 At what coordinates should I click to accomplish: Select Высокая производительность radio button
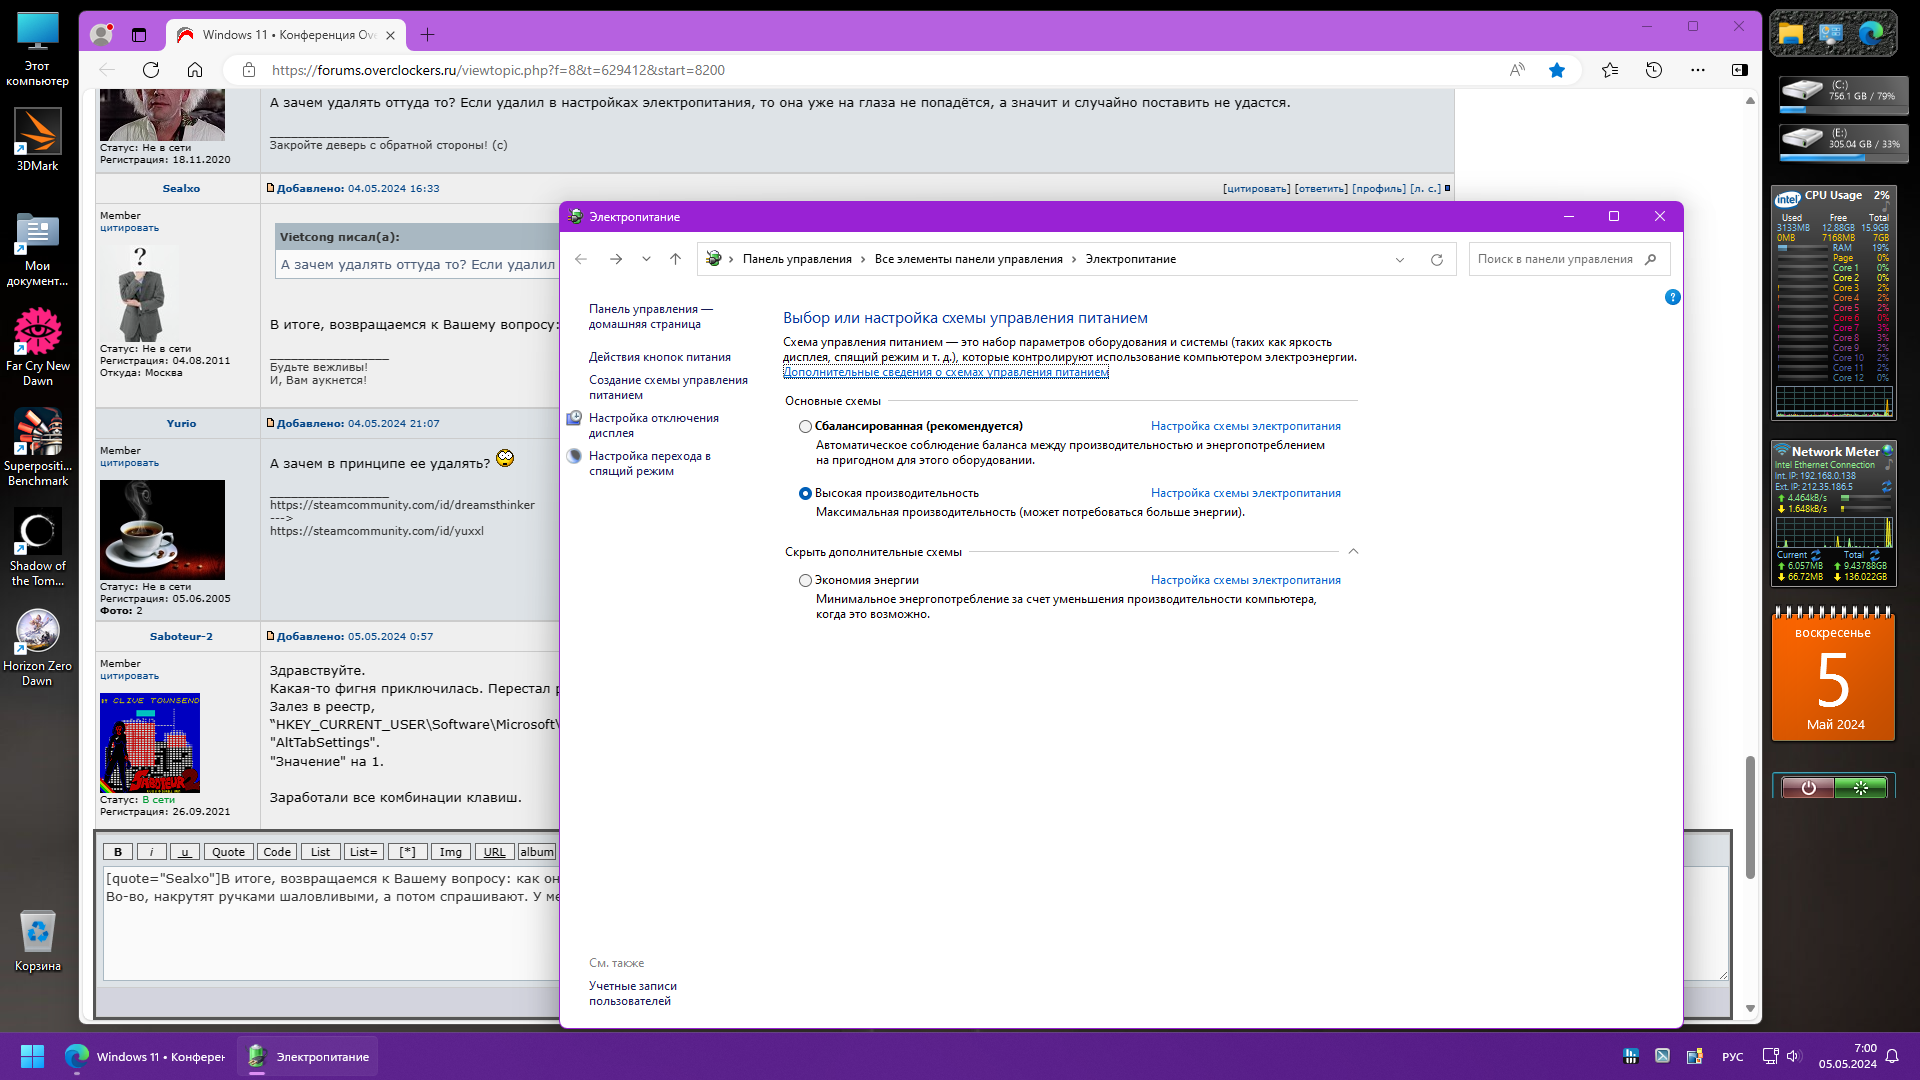point(805,493)
